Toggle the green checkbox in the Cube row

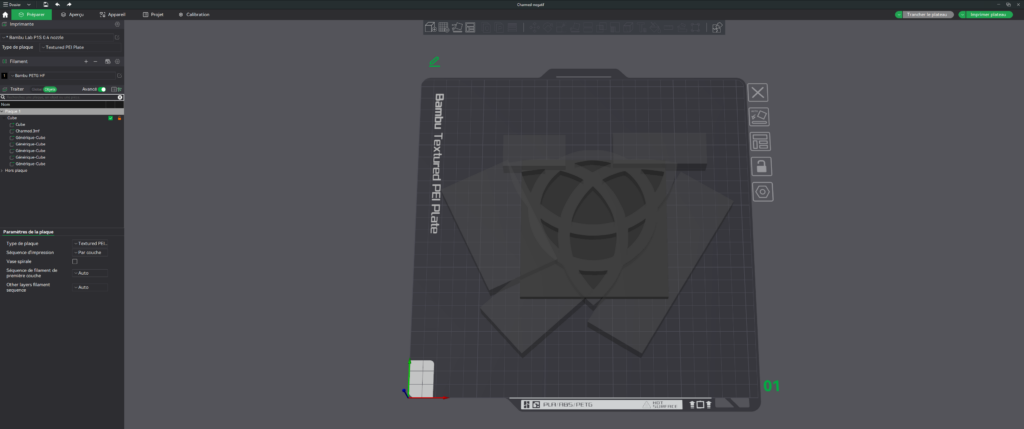tap(110, 118)
